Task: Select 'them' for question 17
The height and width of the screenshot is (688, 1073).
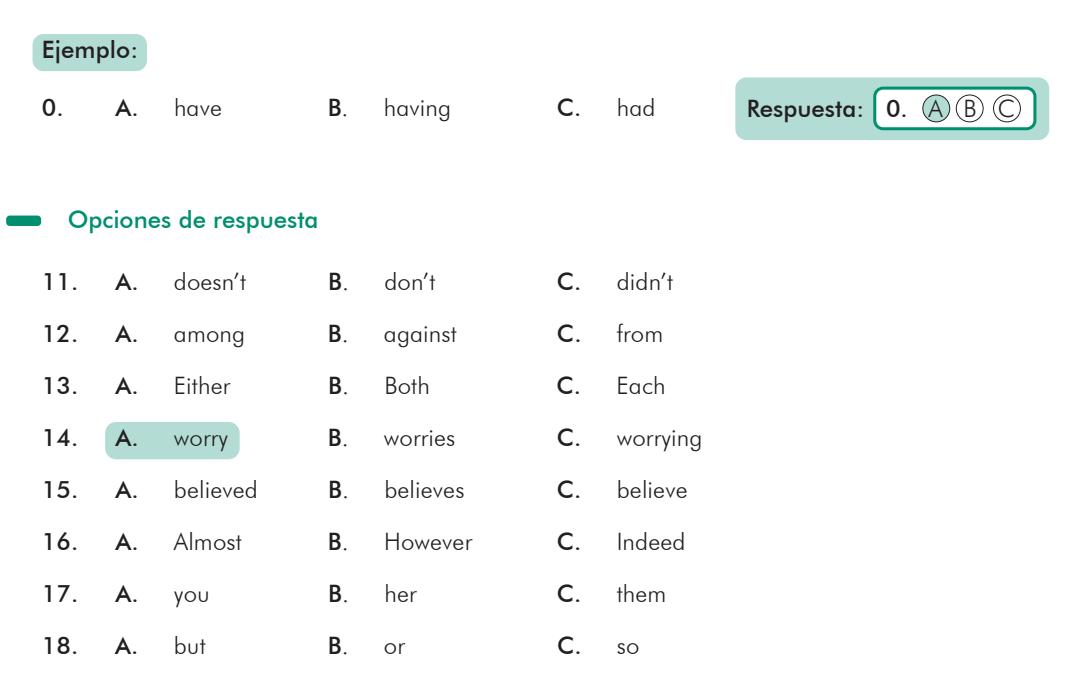Action: click(x=638, y=595)
